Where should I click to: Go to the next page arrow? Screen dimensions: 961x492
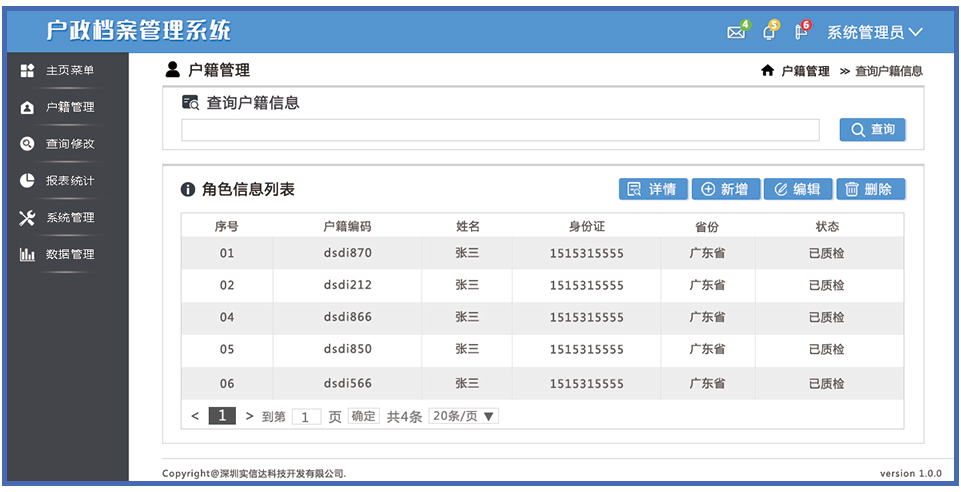click(249, 416)
